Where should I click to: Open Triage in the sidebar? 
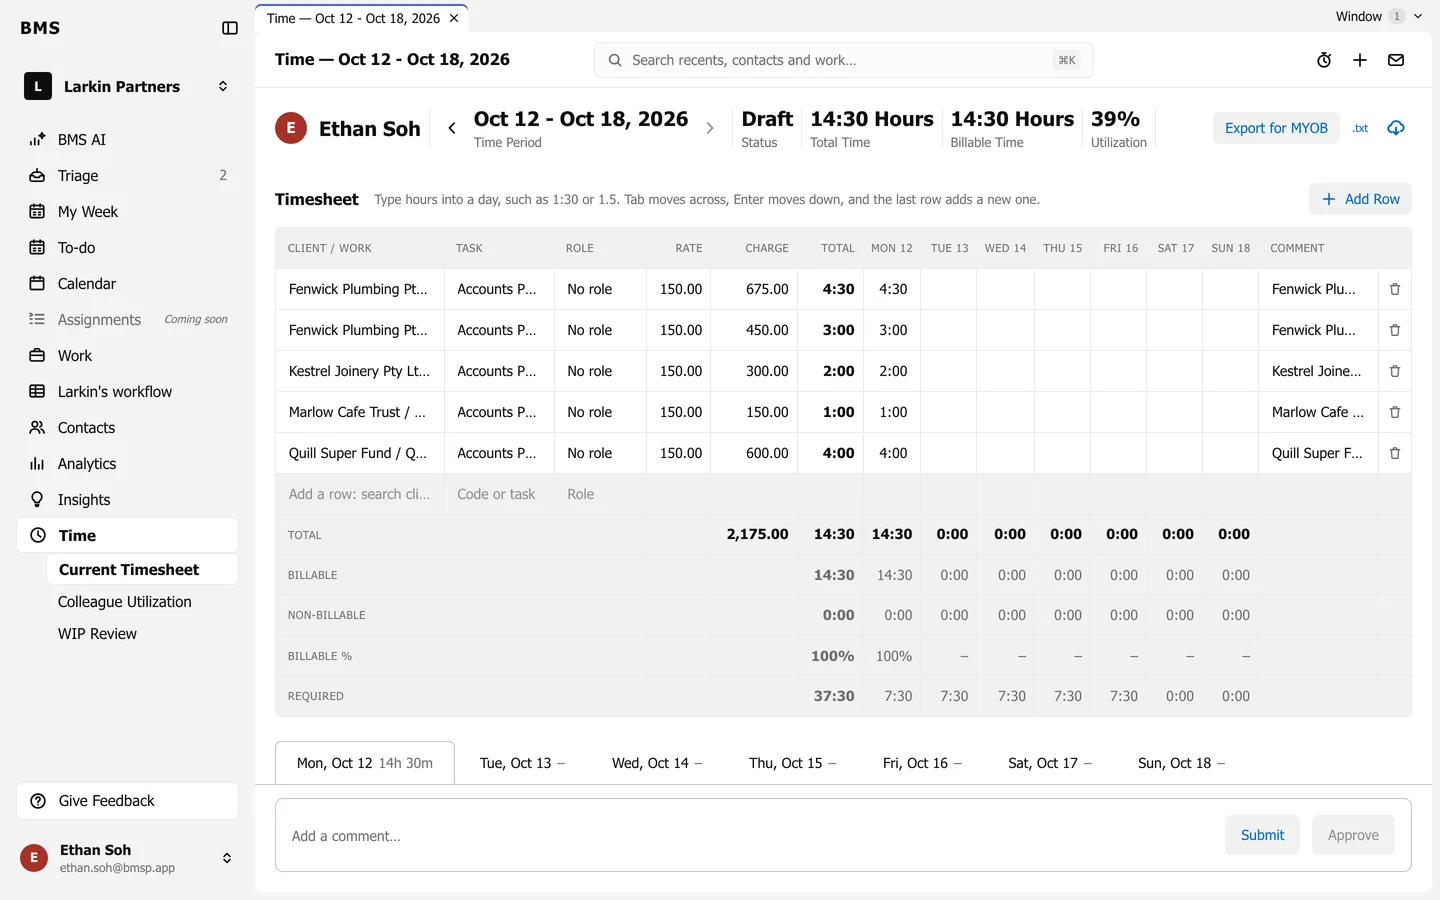click(128, 176)
